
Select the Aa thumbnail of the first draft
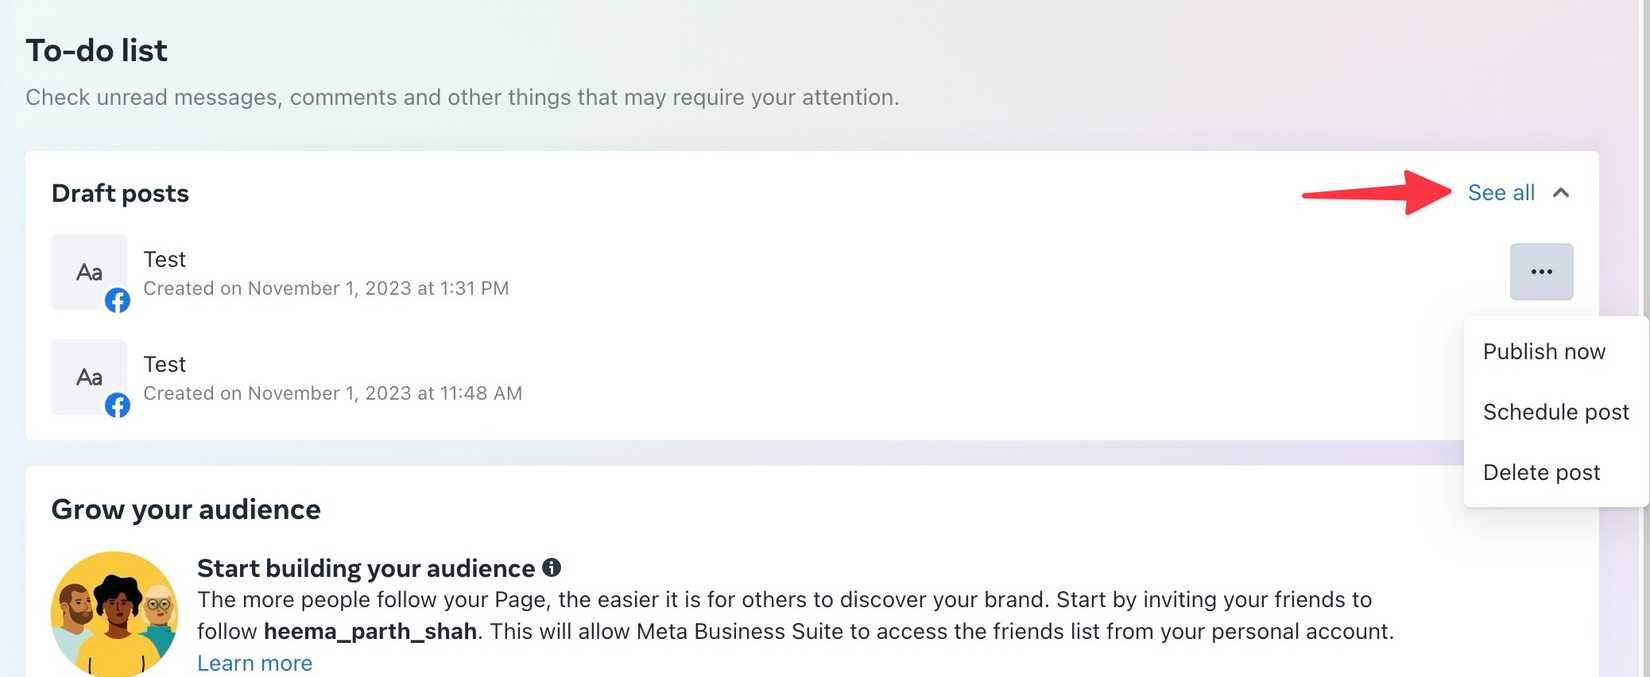point(89,270)
